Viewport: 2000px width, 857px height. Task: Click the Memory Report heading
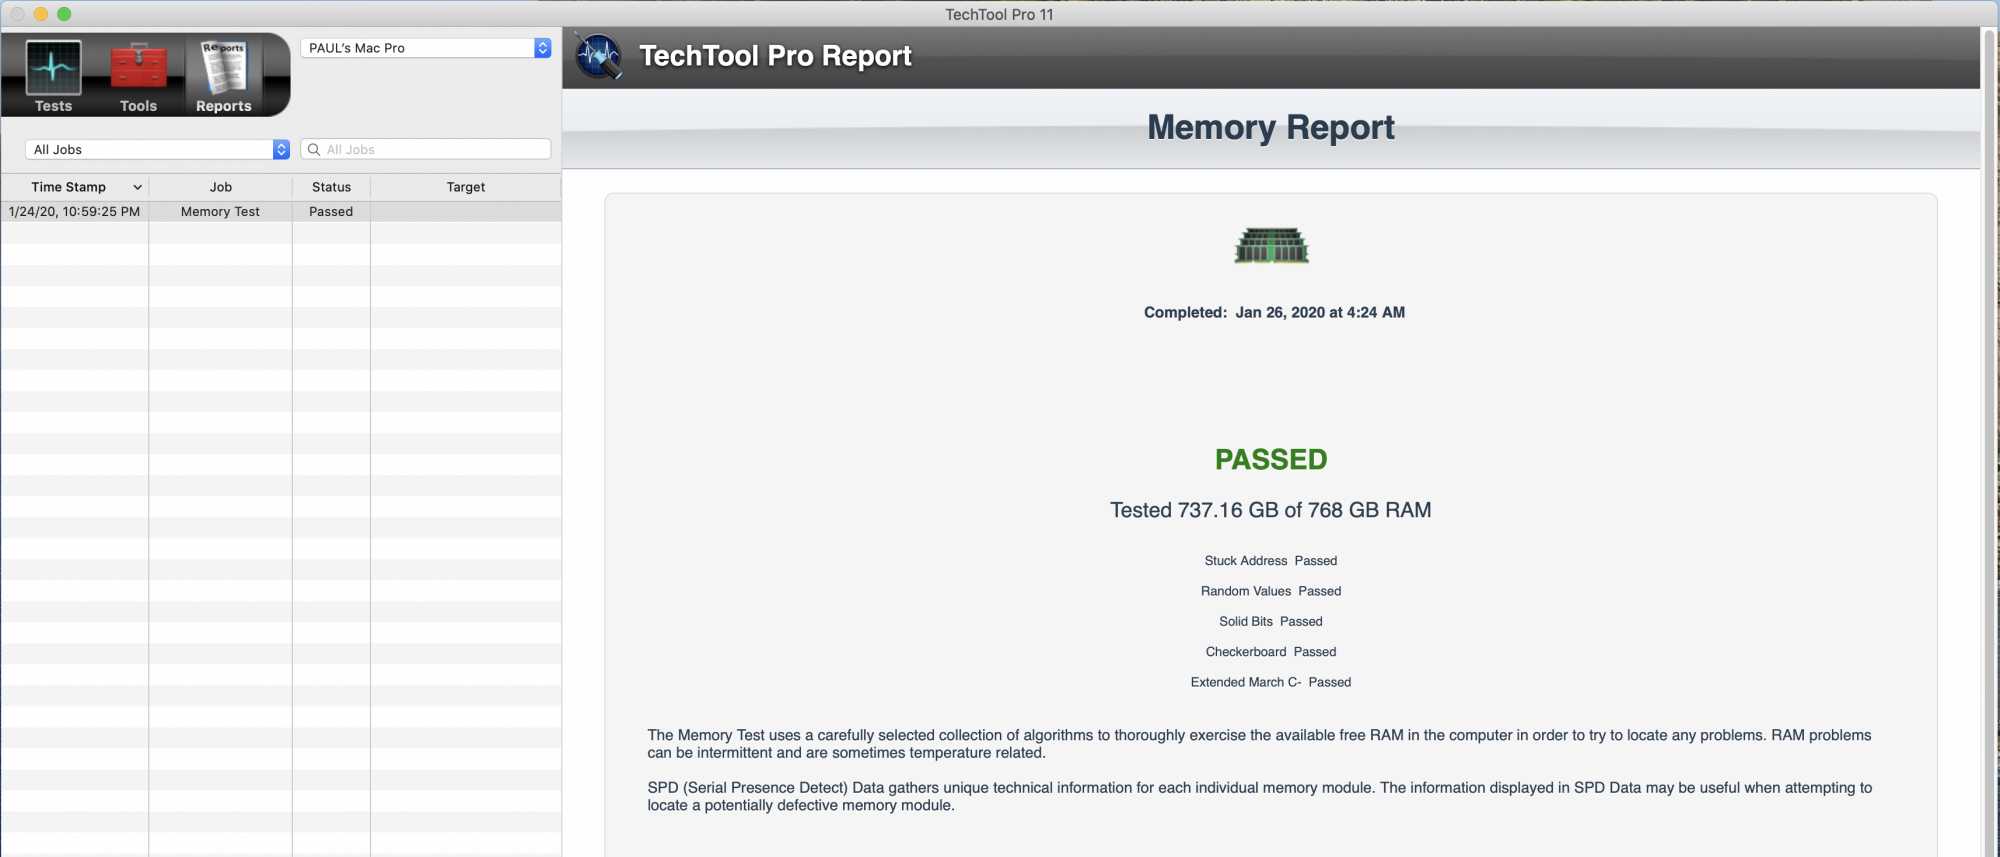point(1271,127)
